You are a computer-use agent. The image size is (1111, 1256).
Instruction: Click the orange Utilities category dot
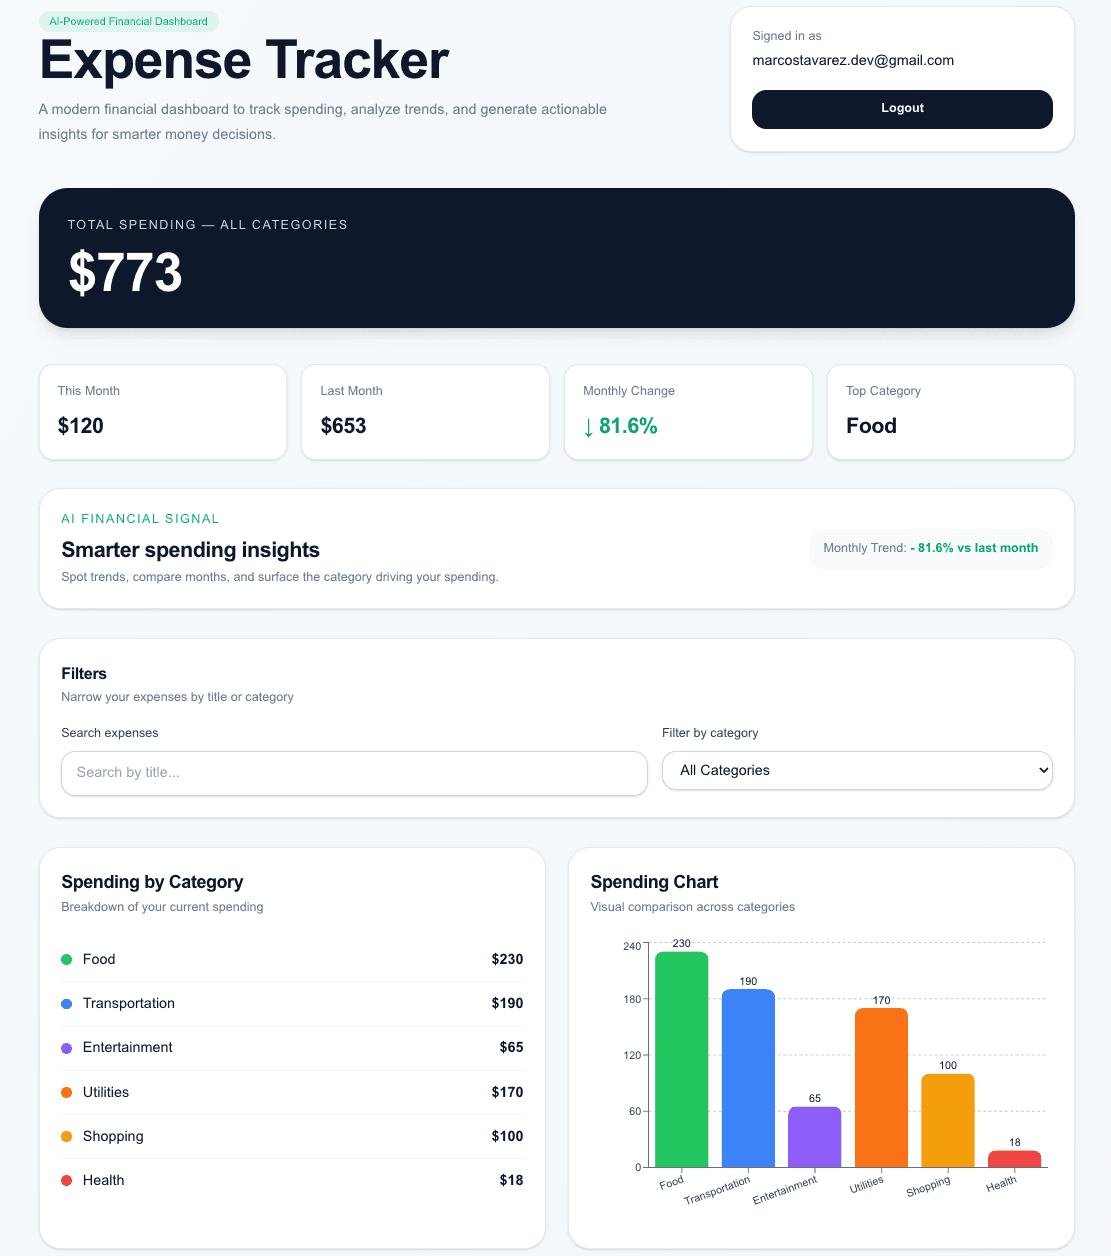point(66,1092)
